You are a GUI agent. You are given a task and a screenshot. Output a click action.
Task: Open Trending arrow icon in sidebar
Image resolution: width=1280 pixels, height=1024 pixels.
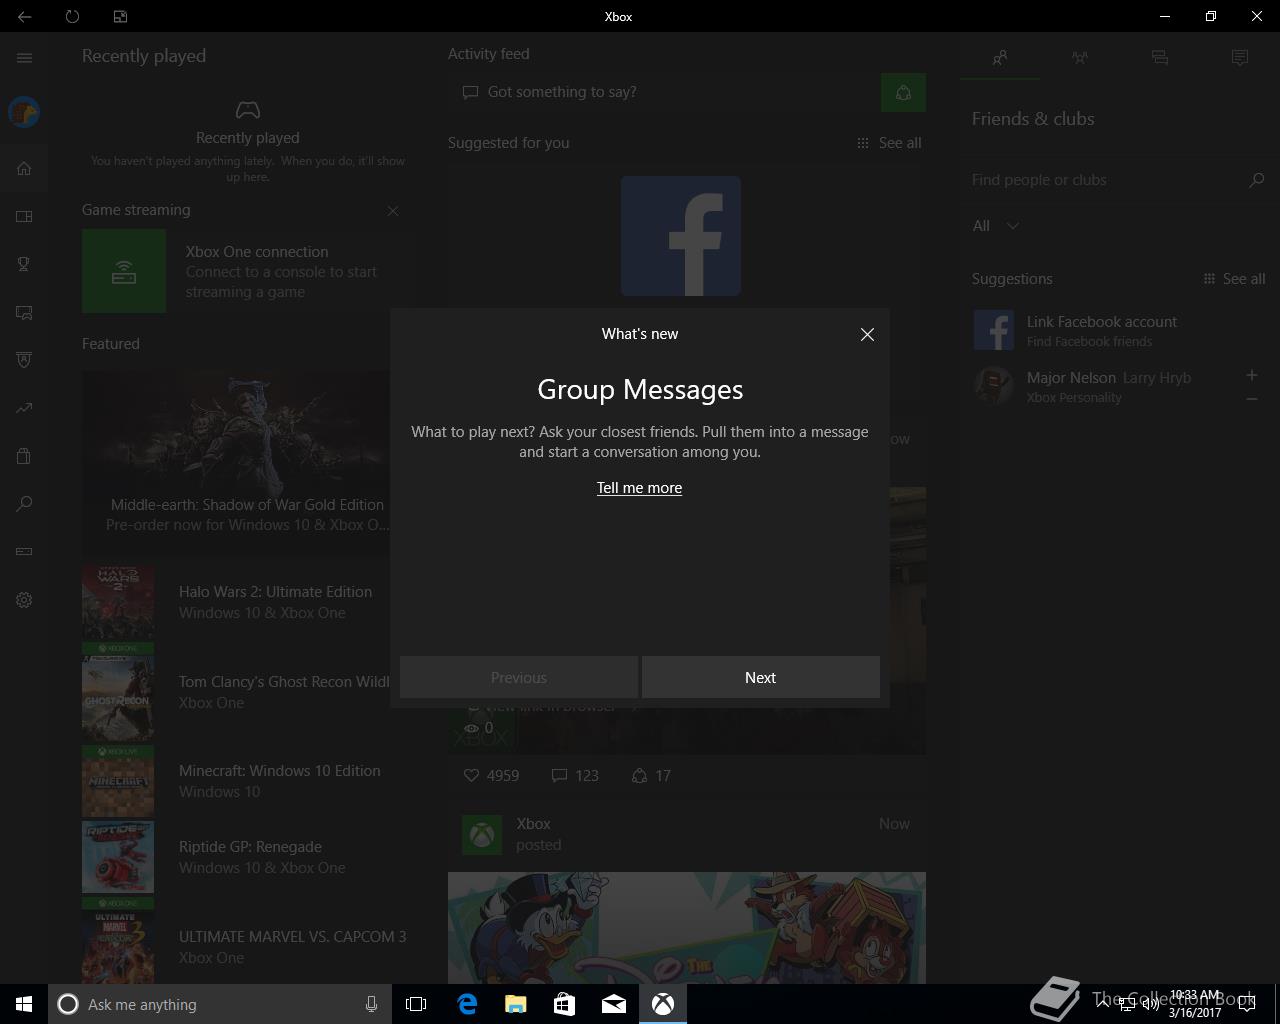(24, 408)
